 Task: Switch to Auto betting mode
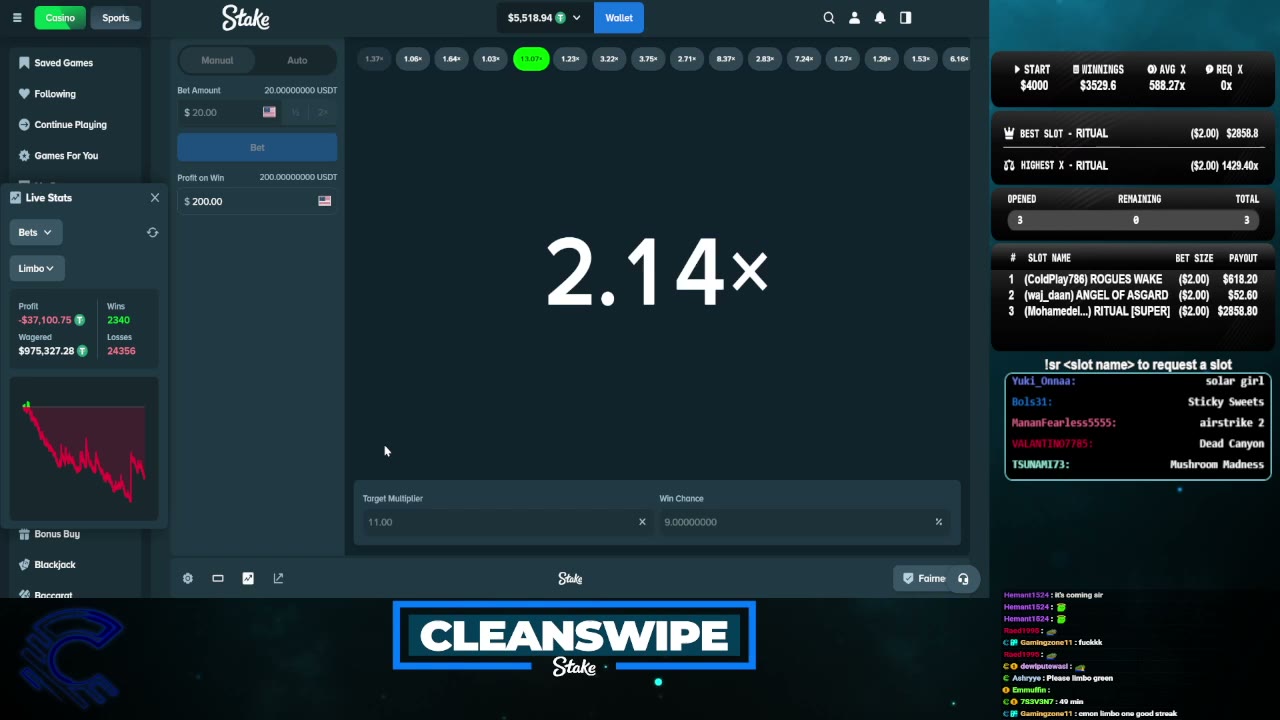pyautogui.click(x=297, y=60)
